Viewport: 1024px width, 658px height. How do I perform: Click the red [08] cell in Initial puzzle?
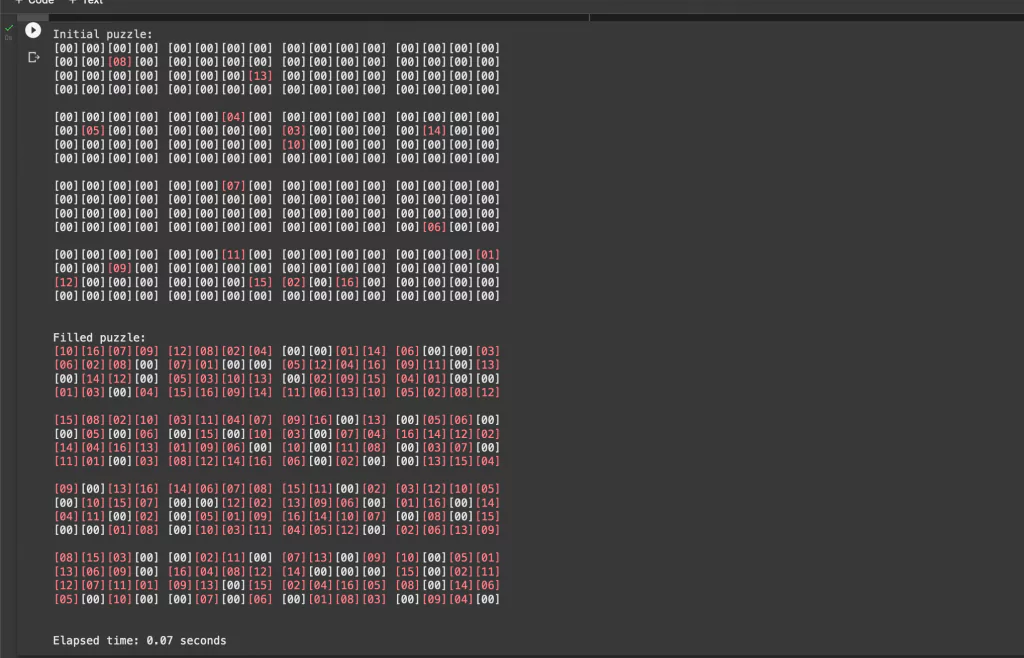pyautogui.click(x=120, y=62)
